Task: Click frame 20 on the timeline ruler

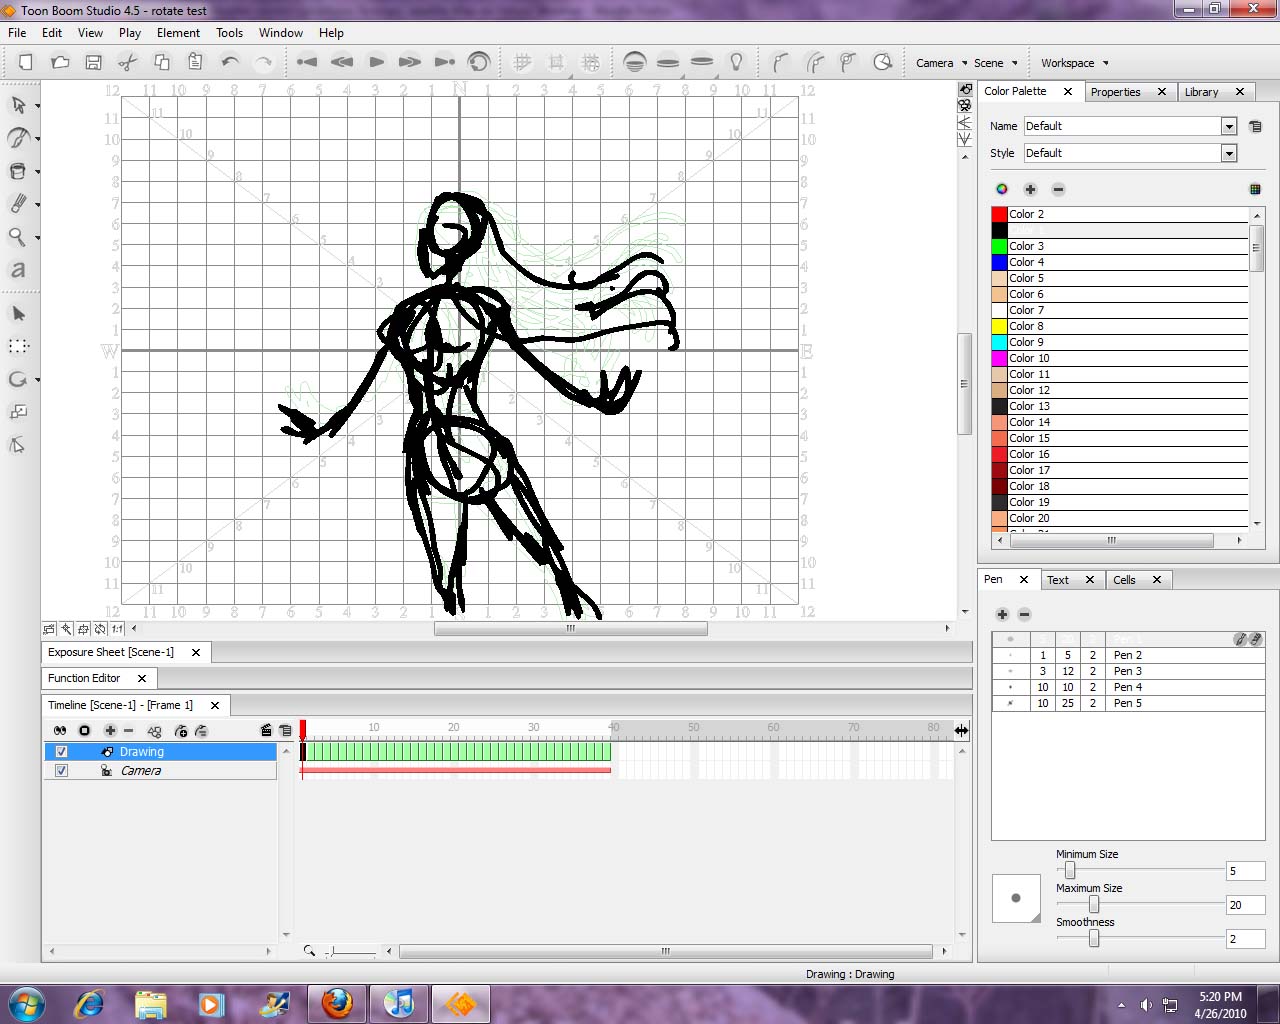Action: (454, 728)
